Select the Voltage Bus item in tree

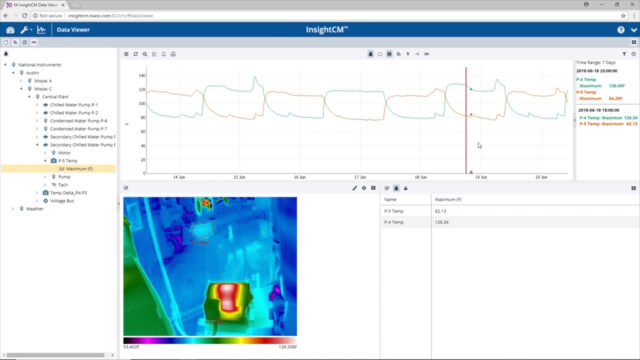[62, 201]
